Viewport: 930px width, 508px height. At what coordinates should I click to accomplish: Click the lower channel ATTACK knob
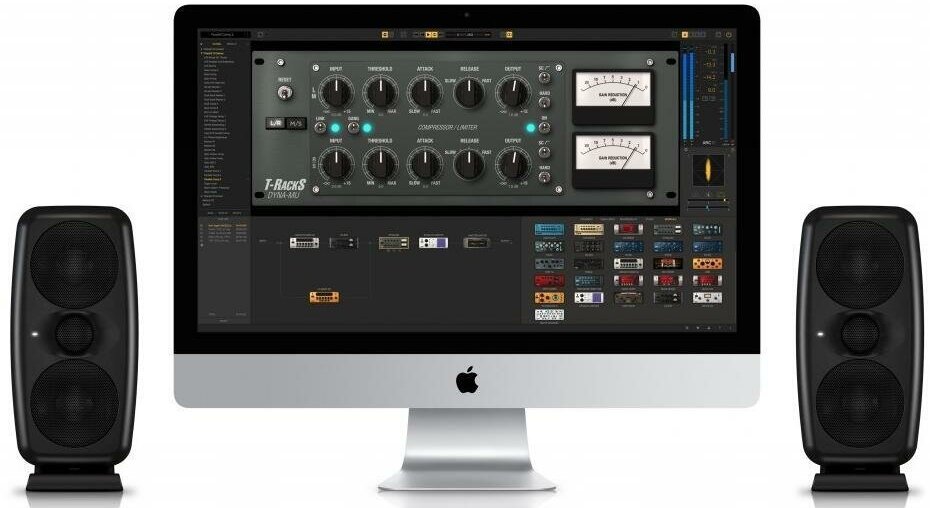(x=425, y=164)
